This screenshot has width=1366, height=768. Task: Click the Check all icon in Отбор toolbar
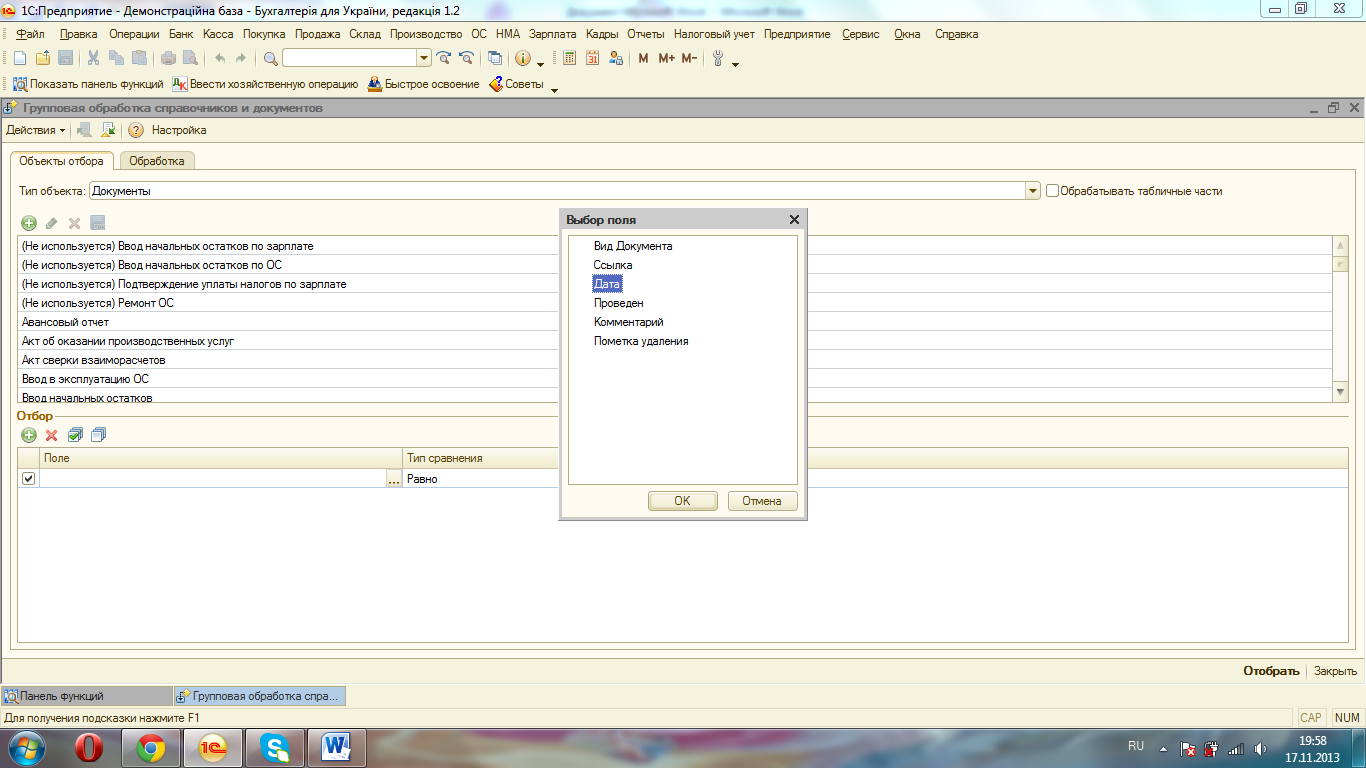[x=75, y=435]
